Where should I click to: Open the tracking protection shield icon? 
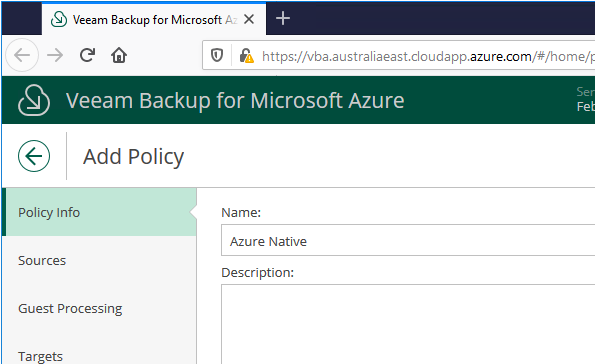[217, 55]
